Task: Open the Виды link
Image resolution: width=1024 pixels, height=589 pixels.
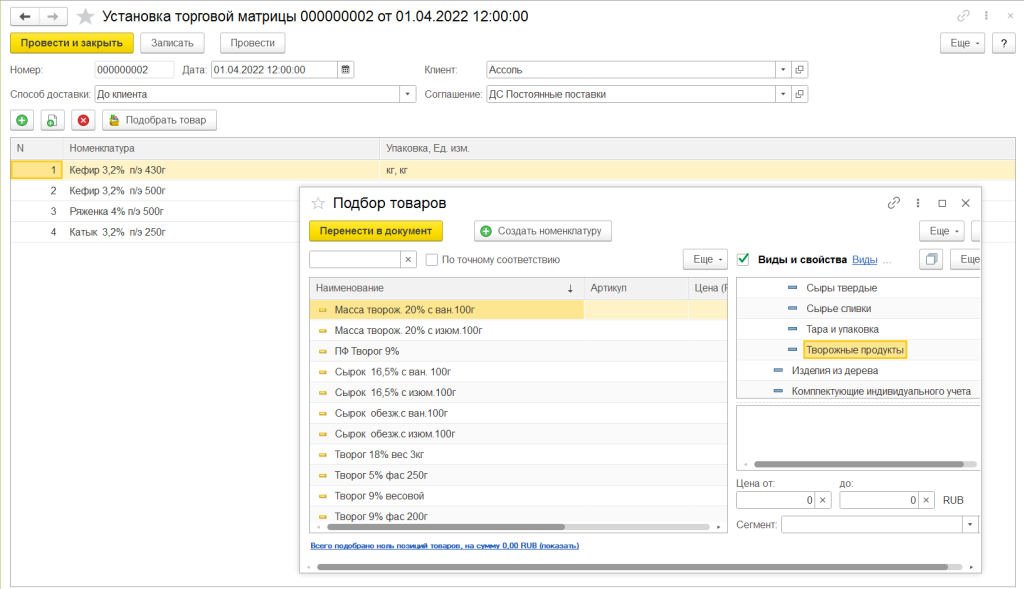Action: tap(865, 260)
